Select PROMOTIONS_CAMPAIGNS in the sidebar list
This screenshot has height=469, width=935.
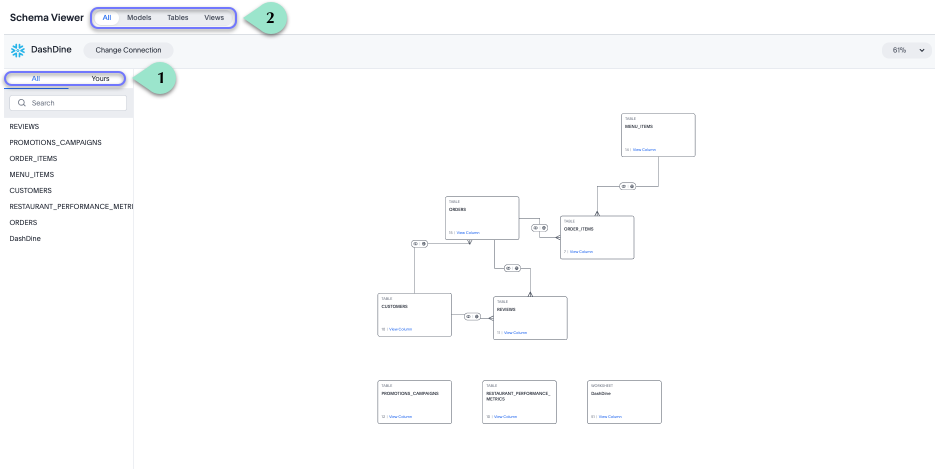pos(55,143)
